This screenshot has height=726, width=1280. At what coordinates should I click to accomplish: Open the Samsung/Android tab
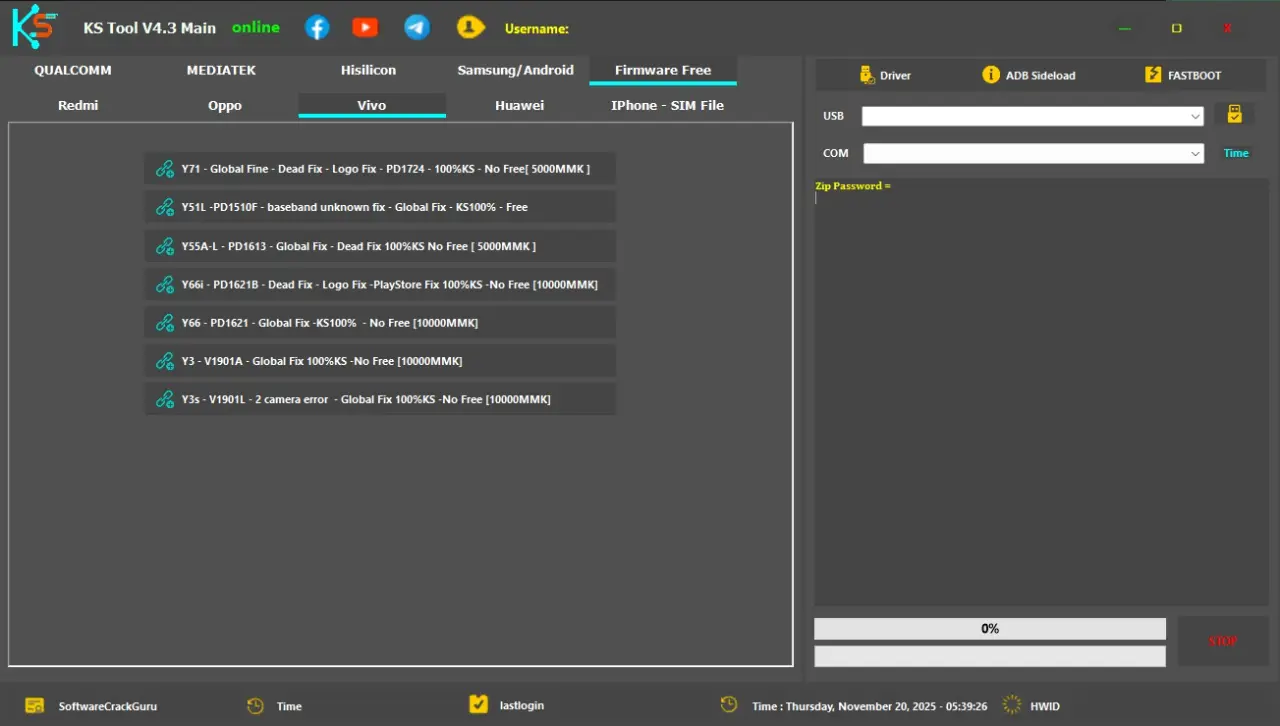pyautogui.click(x=516, y=70)
